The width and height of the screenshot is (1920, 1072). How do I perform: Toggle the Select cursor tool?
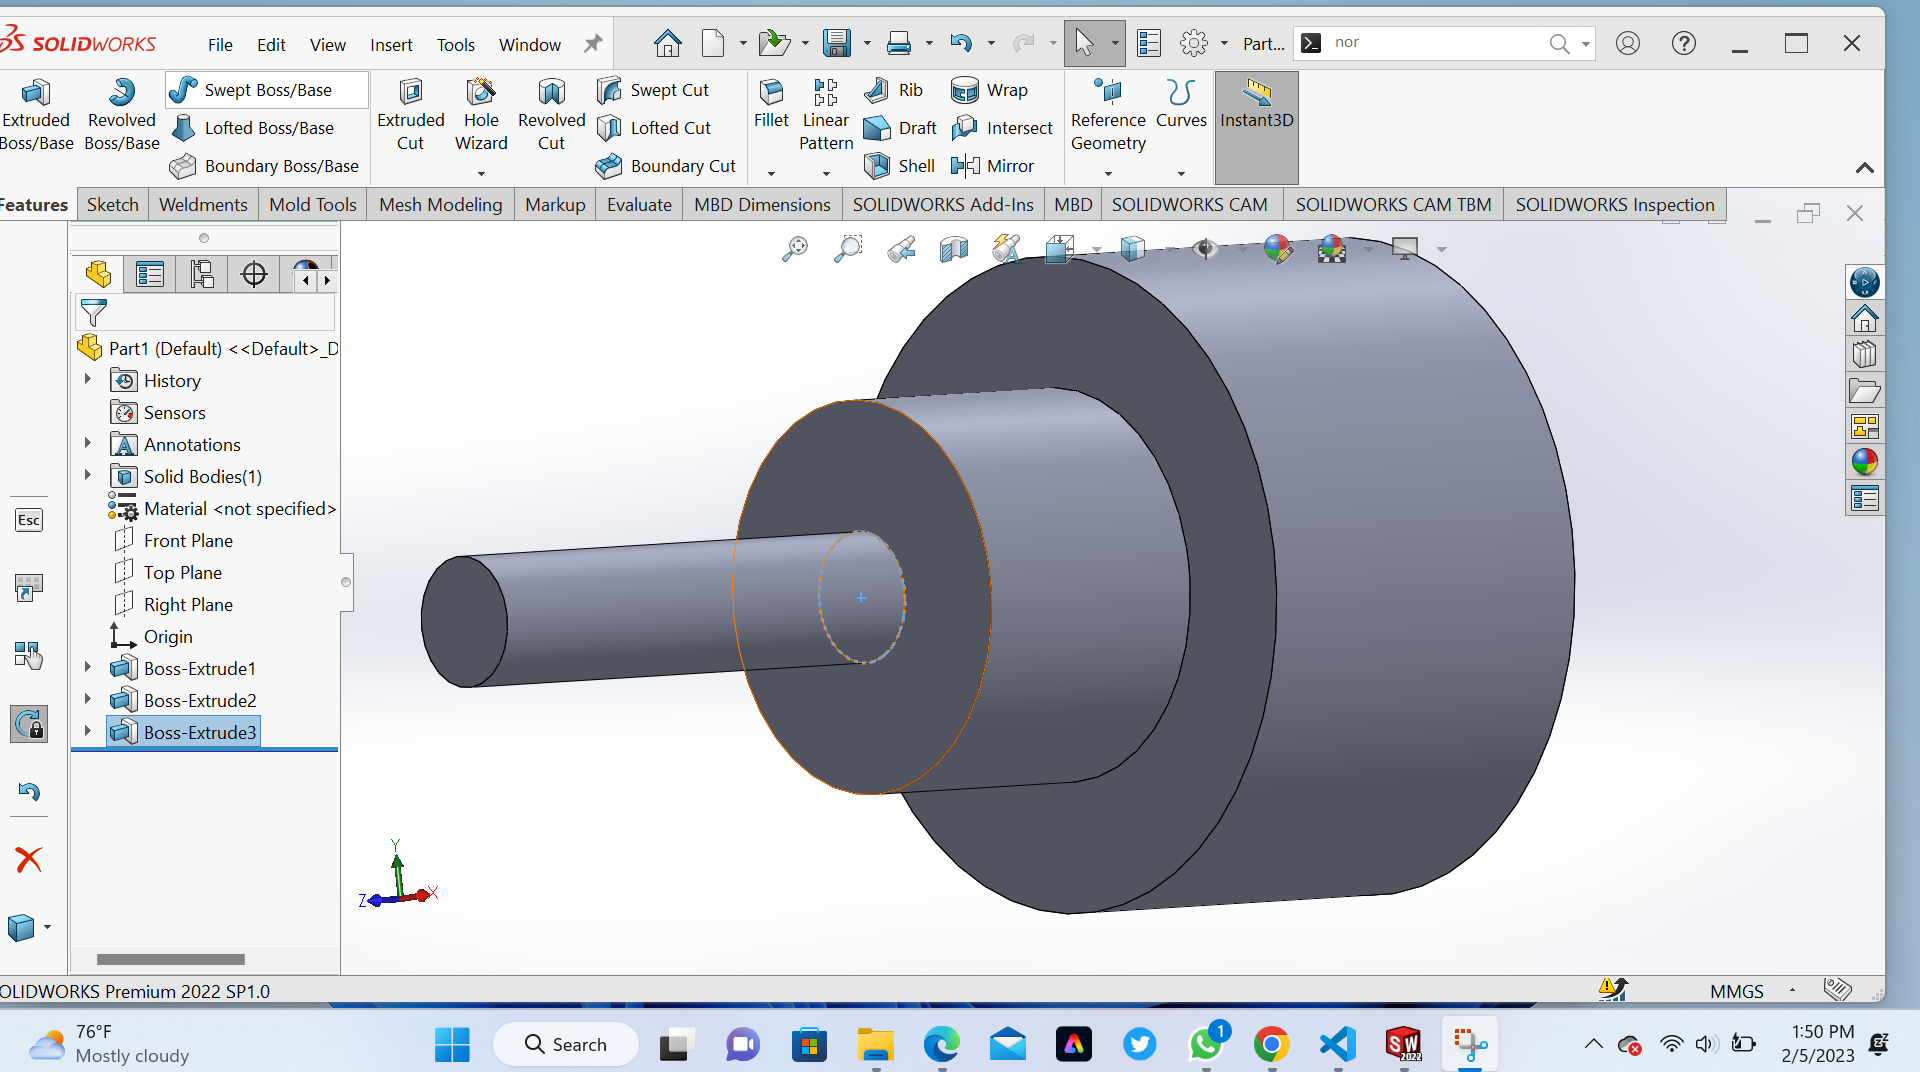[1084, 43]
